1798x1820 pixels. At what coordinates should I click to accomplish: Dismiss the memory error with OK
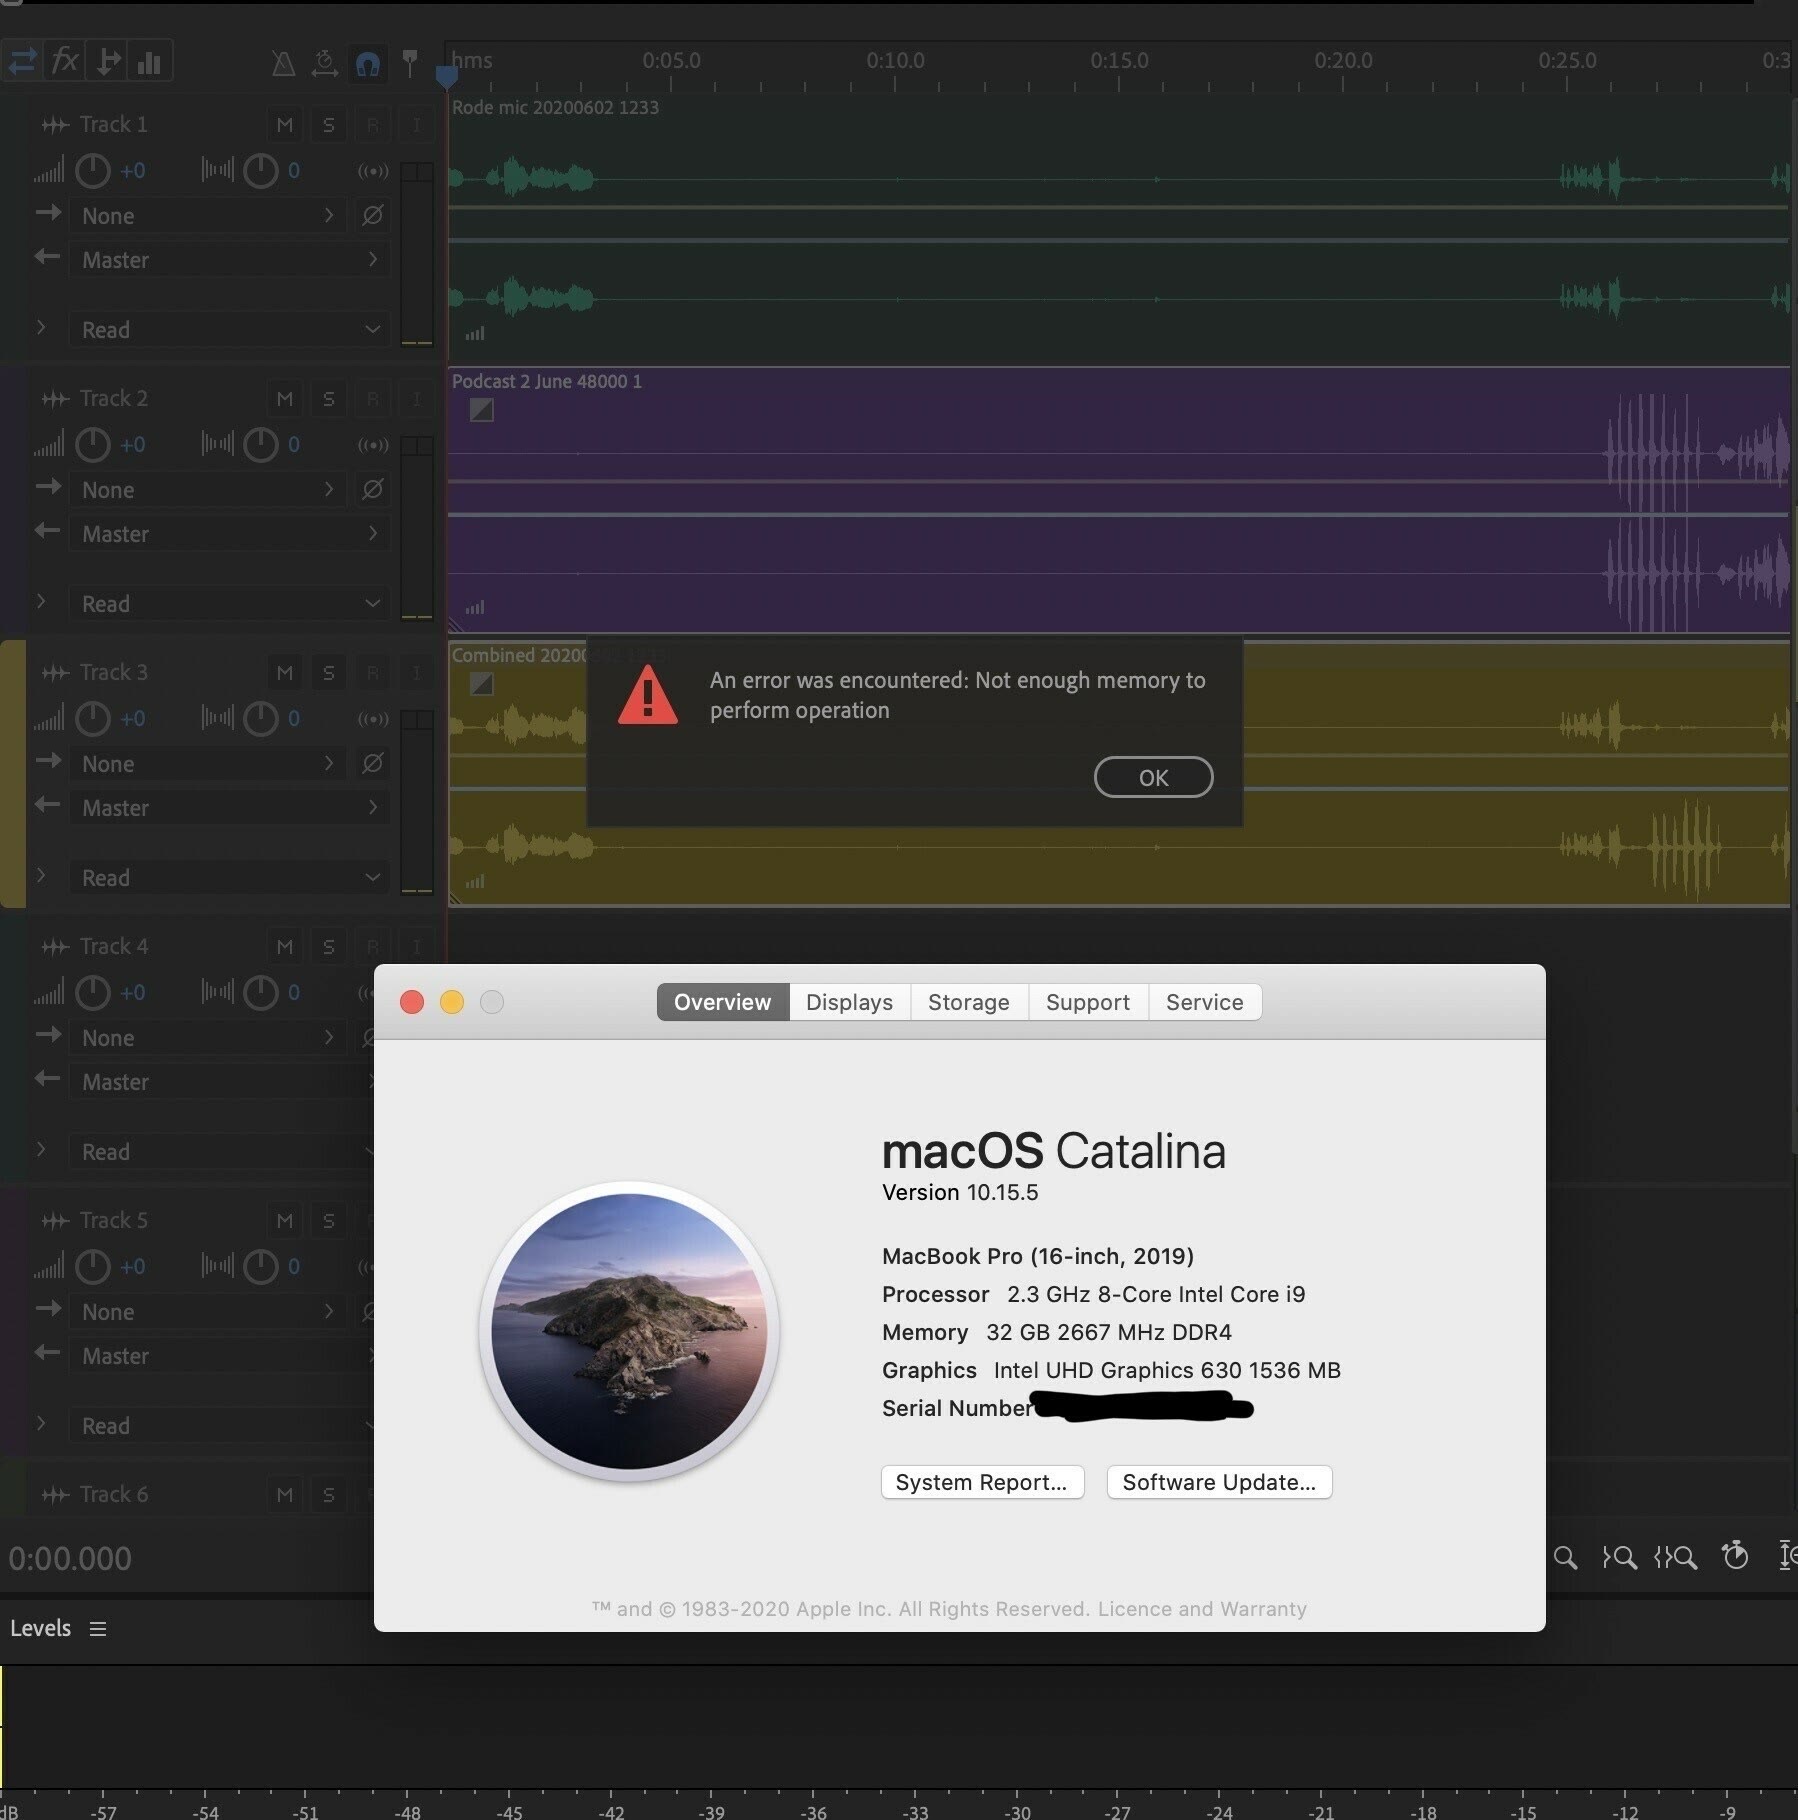pos(1153,778)
